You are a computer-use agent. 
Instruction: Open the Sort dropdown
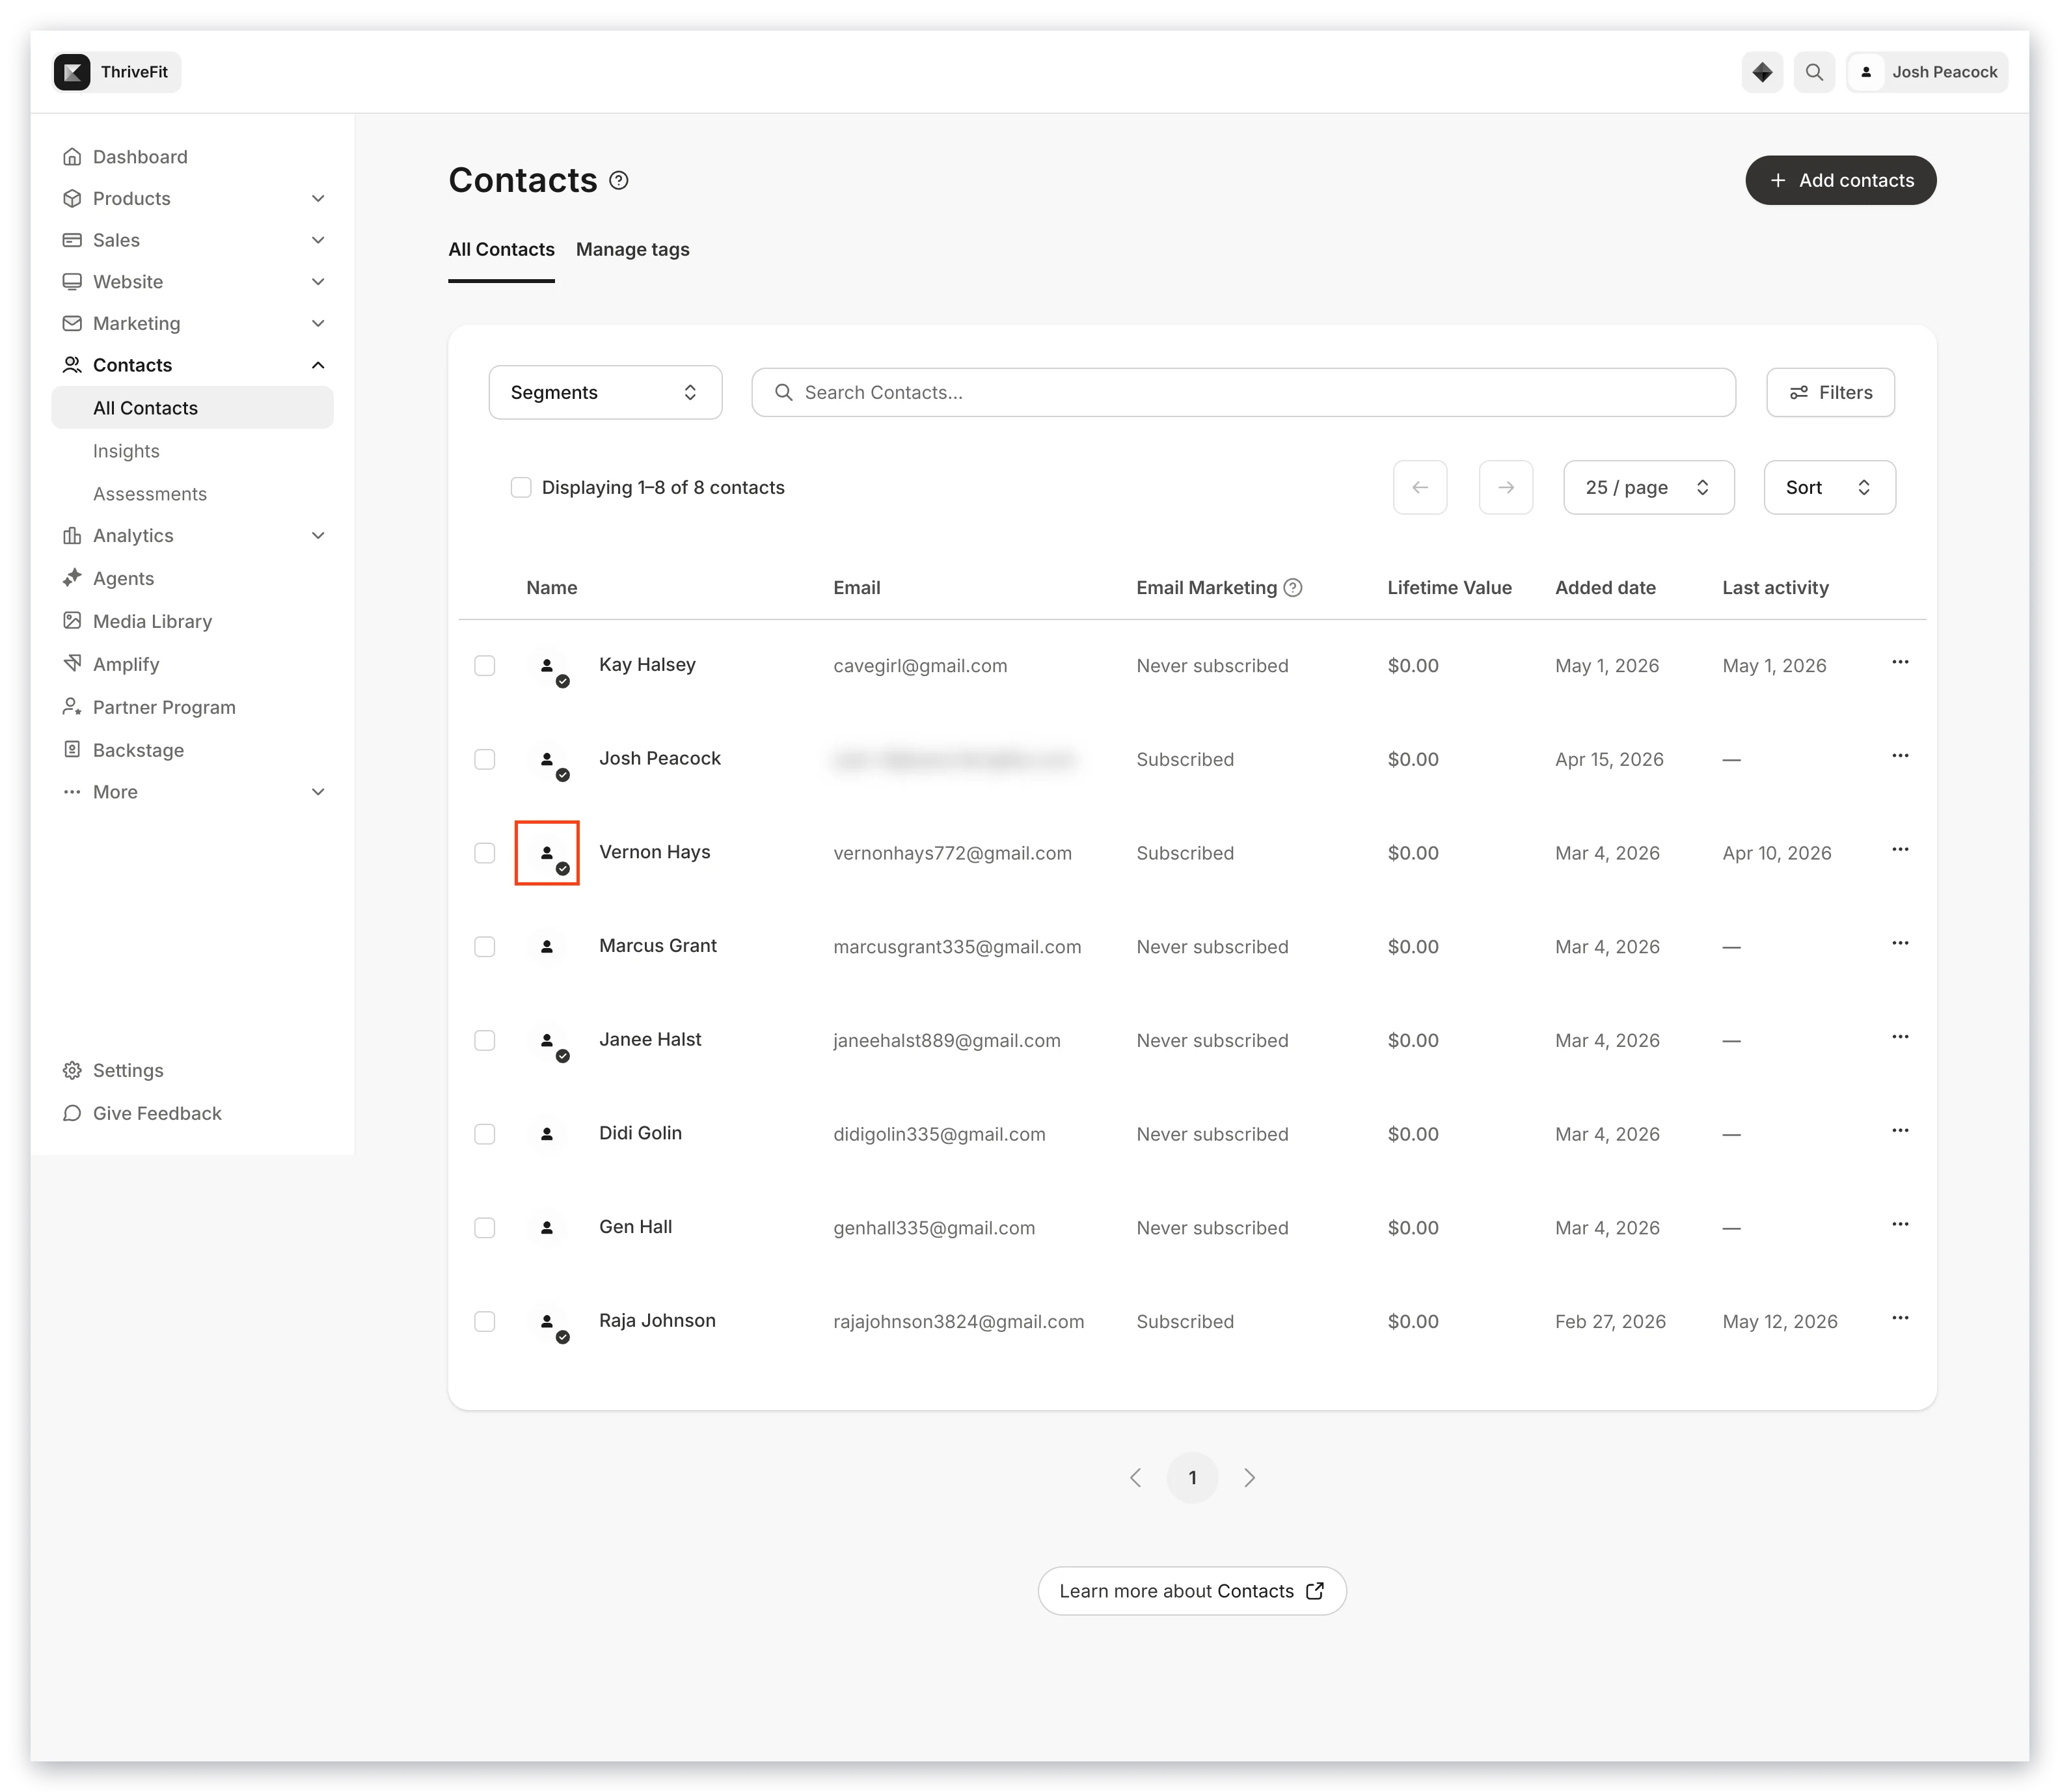point(1829,487)
